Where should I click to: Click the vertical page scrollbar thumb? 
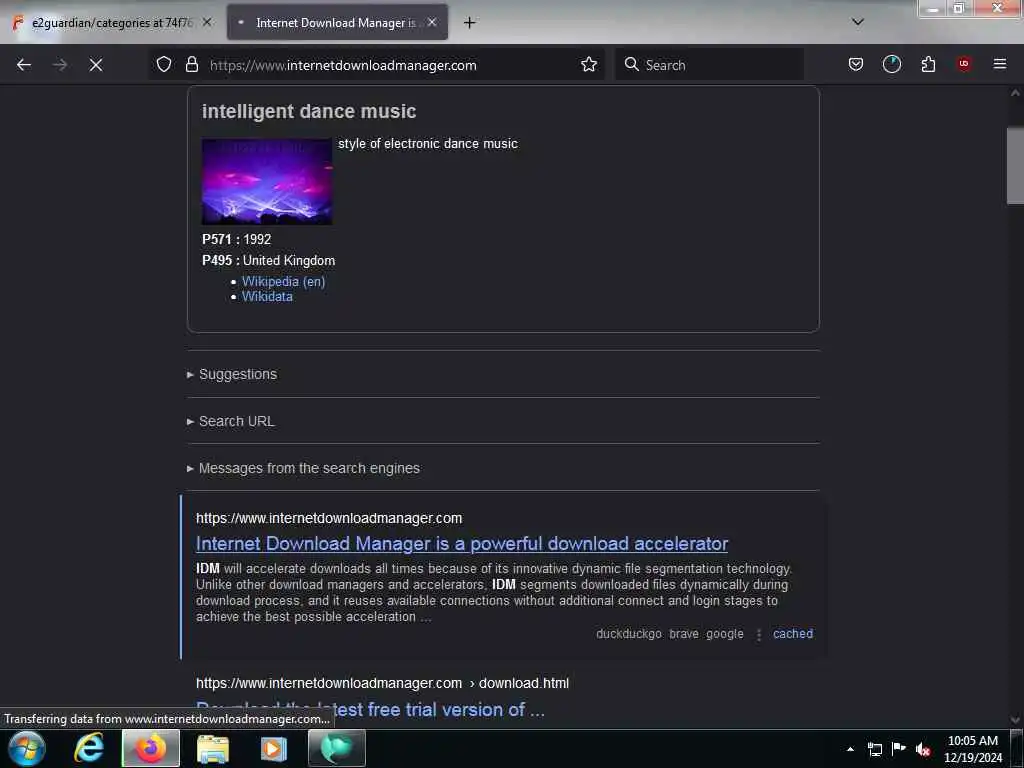[x=1015, y=166]
